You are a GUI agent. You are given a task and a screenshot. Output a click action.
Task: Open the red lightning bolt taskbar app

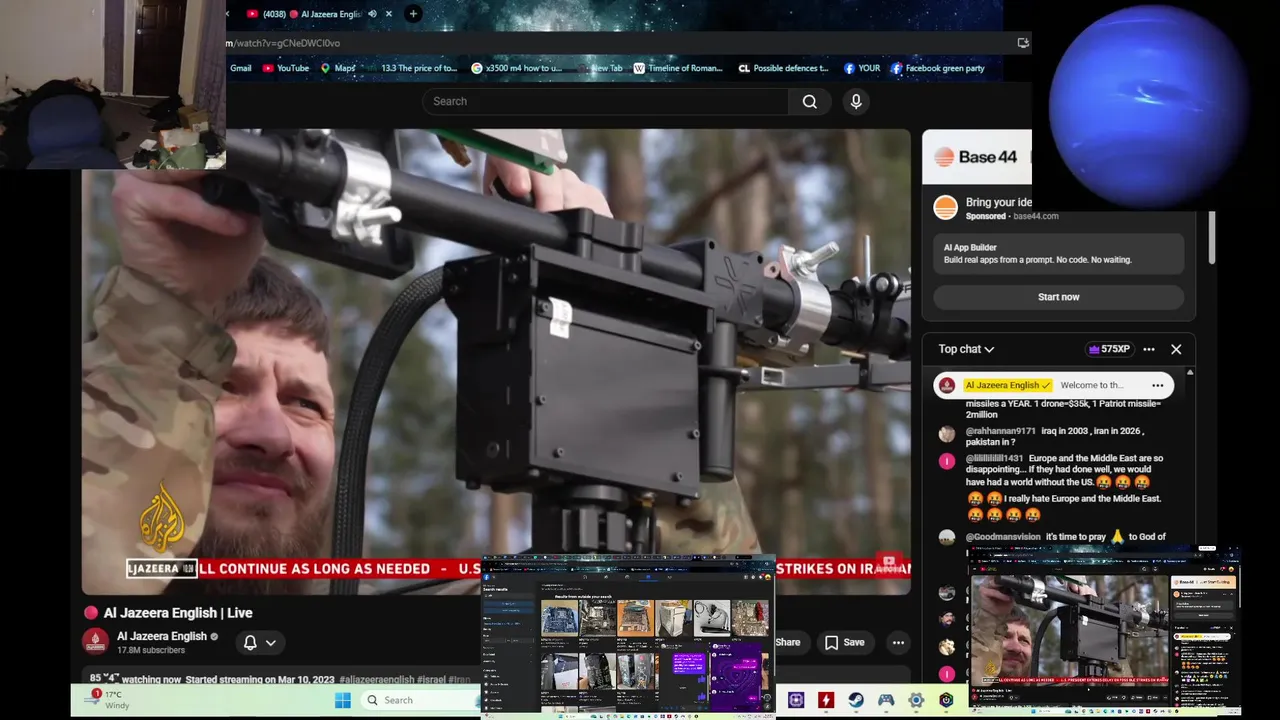[x=826, y=700]
